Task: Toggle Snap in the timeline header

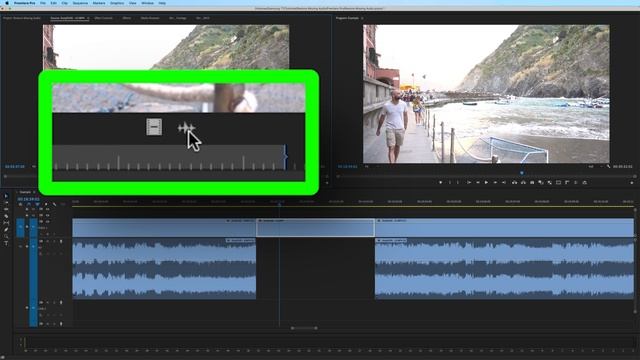Action: (29, 204)
